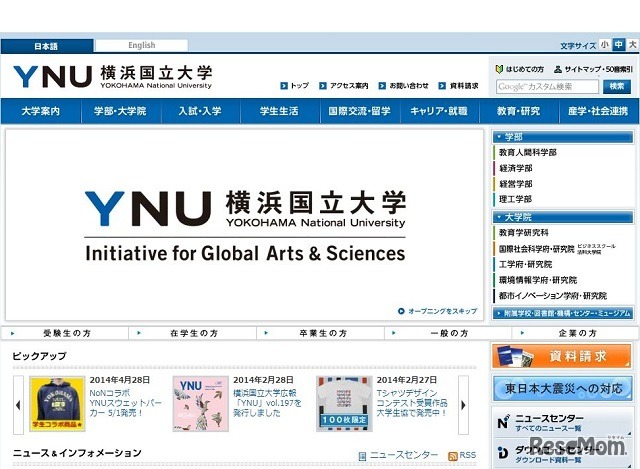Image resolution: width=640 pixels, height=469 pixels.
Task: Click the central YNU banner image
Action: pyautogui.click(x=245, y=225)
